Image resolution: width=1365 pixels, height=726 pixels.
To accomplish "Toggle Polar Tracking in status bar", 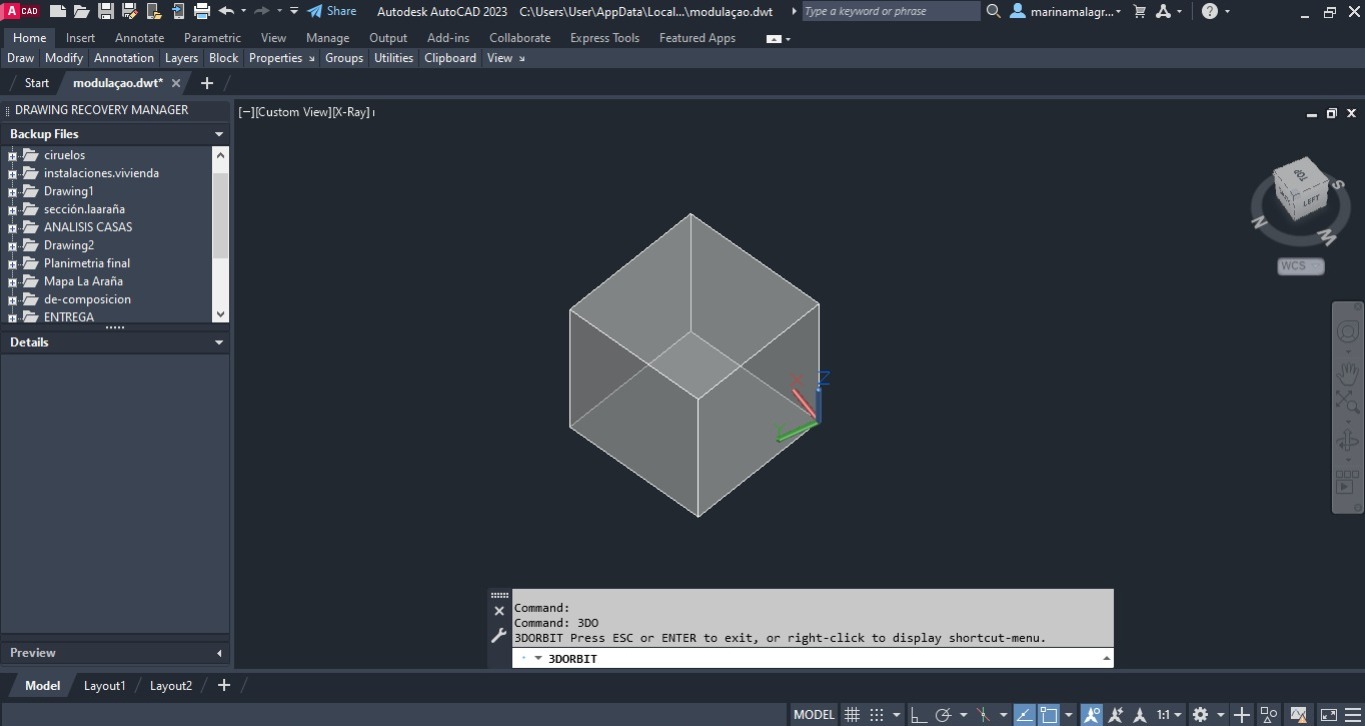I will tap(942, 715).
